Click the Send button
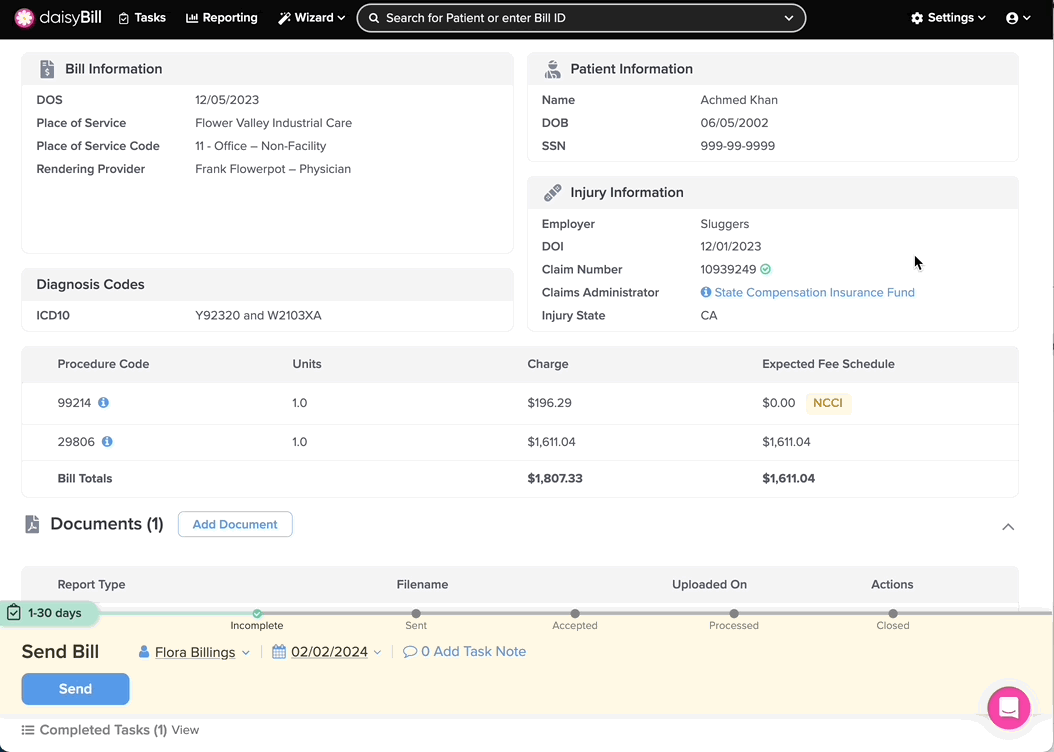The width and height of the screenshot is (1054, 752). click(x=75, y=689)
